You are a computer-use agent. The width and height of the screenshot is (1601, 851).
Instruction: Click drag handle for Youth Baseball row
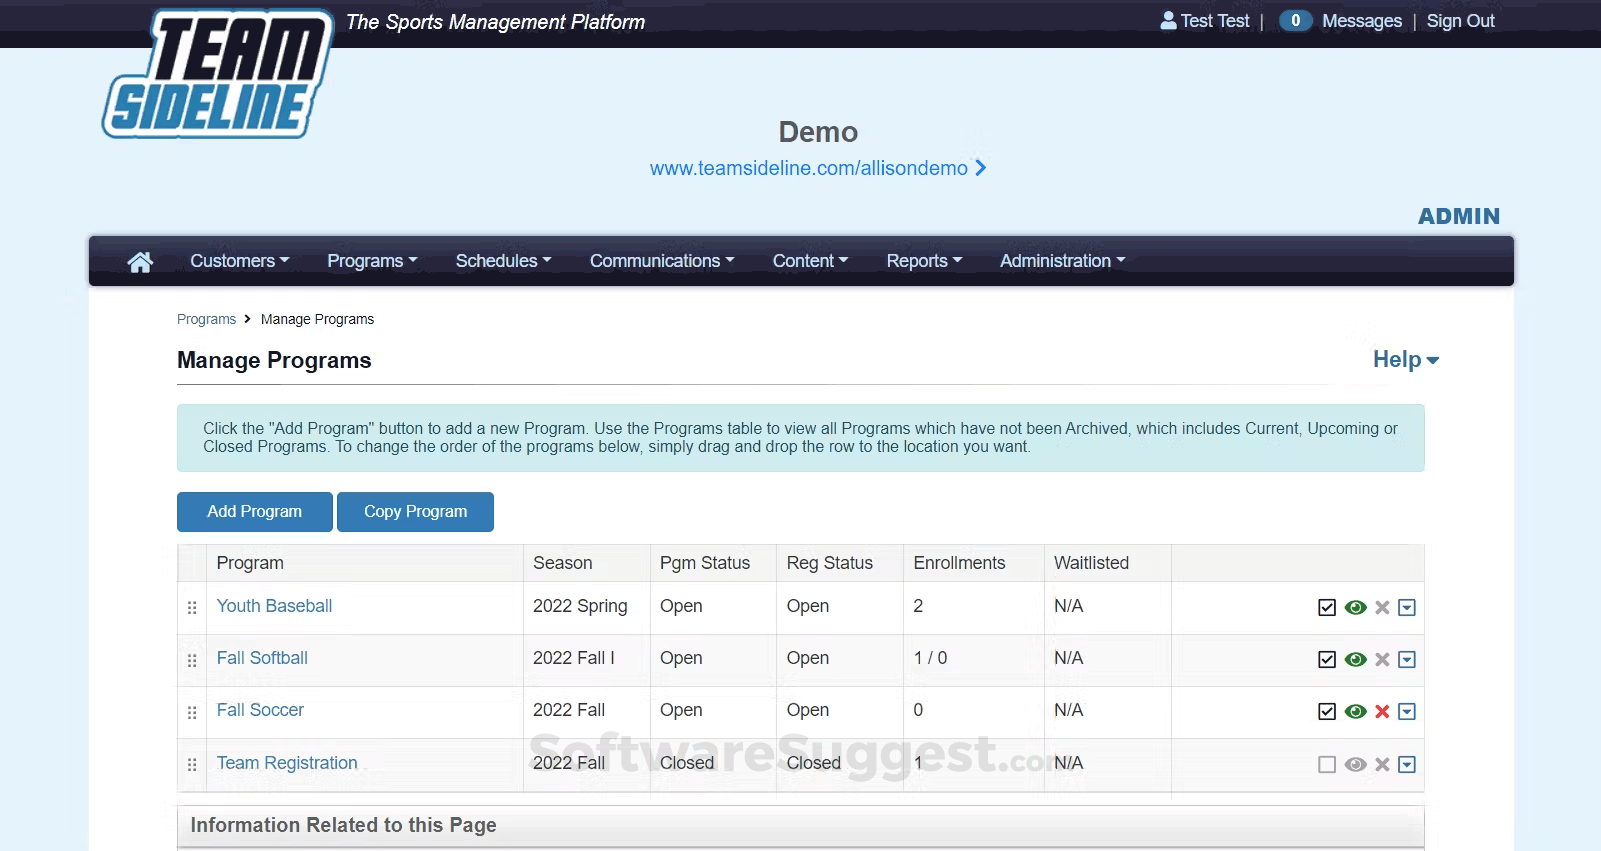click(x=192, y=608)
